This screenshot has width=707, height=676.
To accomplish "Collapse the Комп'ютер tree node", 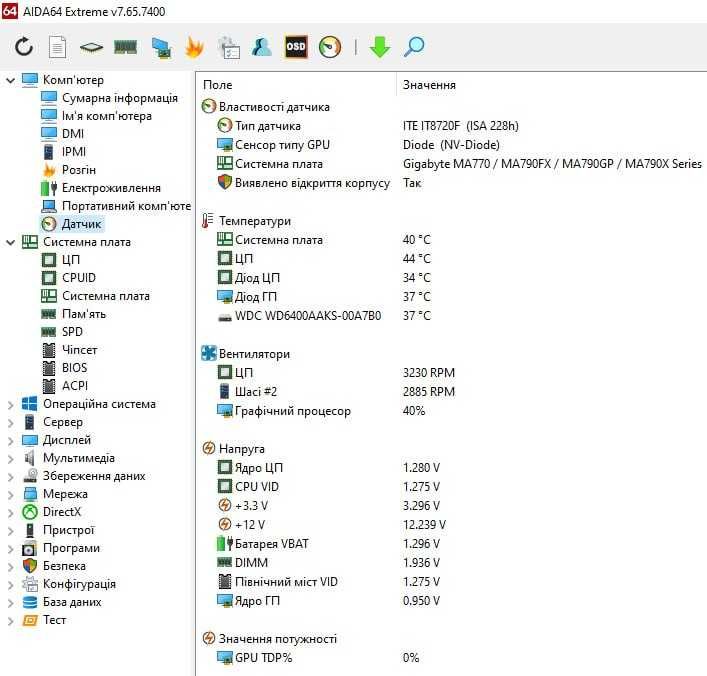I will (10, 81).
